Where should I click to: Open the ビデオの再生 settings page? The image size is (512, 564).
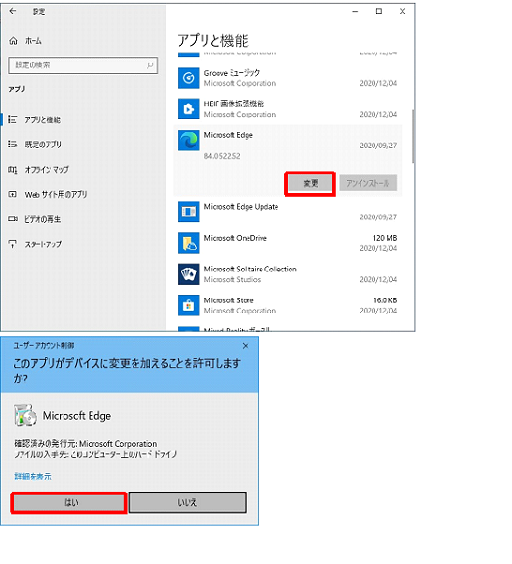pyautogui.click(x=42, y=219)
